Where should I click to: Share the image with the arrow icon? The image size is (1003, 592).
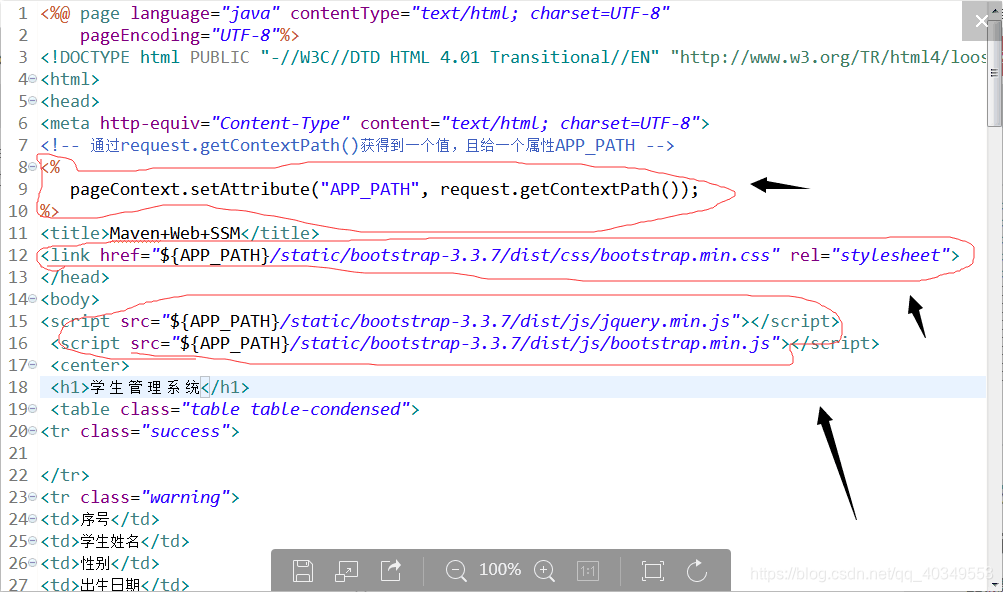tap(391, 570)
